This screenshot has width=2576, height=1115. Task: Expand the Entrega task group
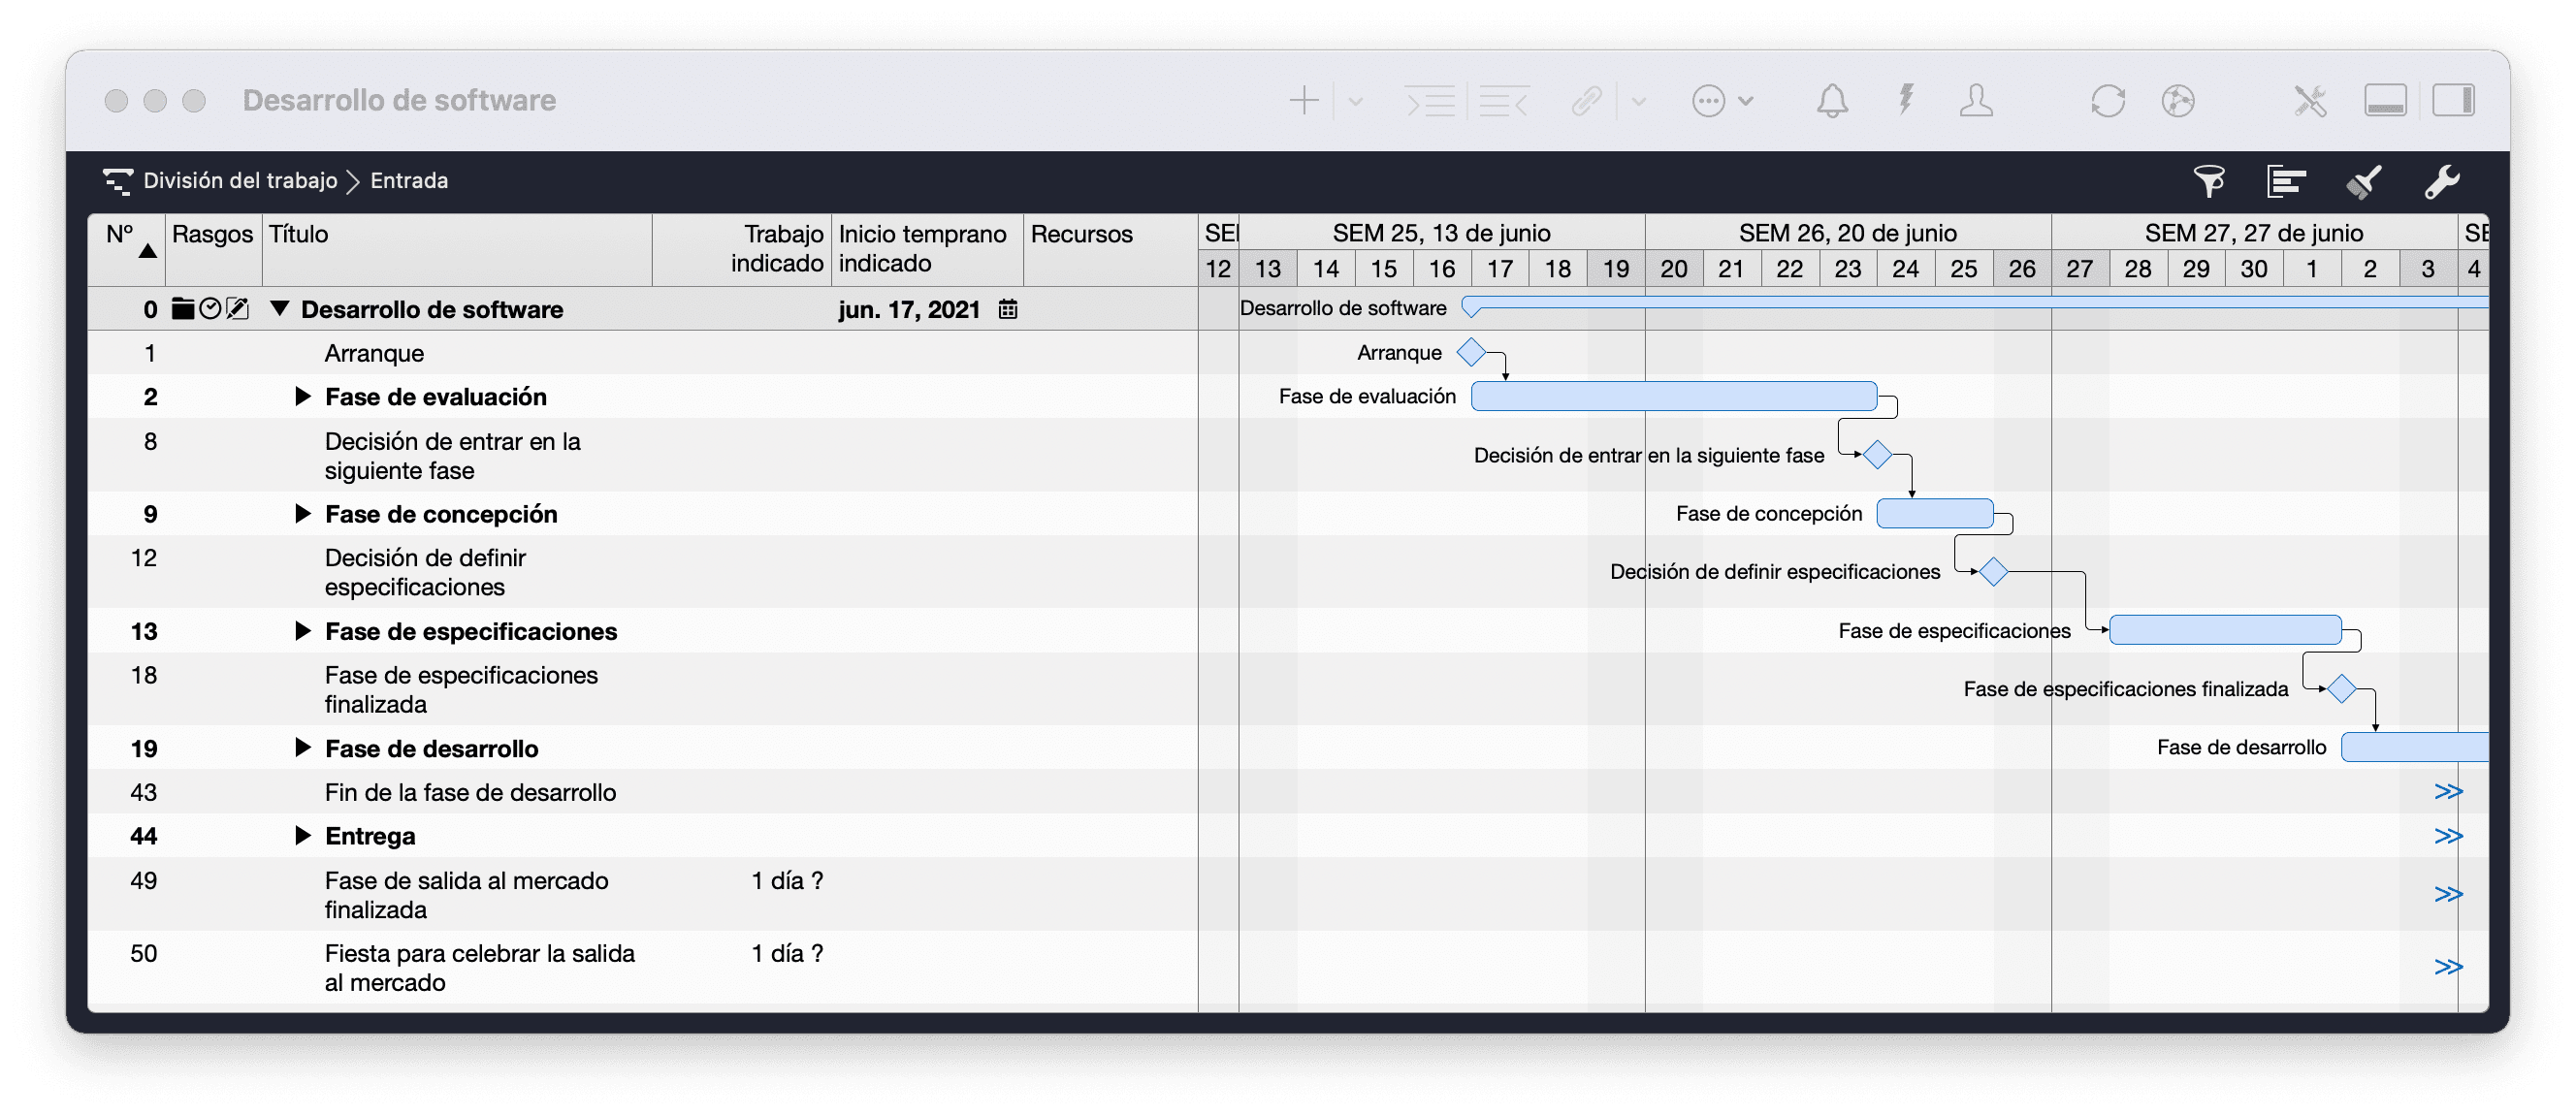pos(302,836)
